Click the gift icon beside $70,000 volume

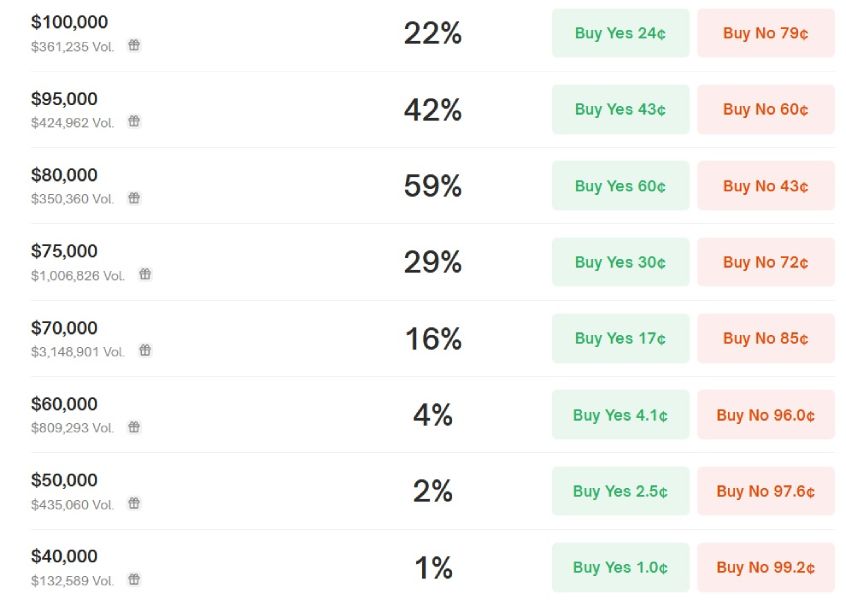pos(145,351)
